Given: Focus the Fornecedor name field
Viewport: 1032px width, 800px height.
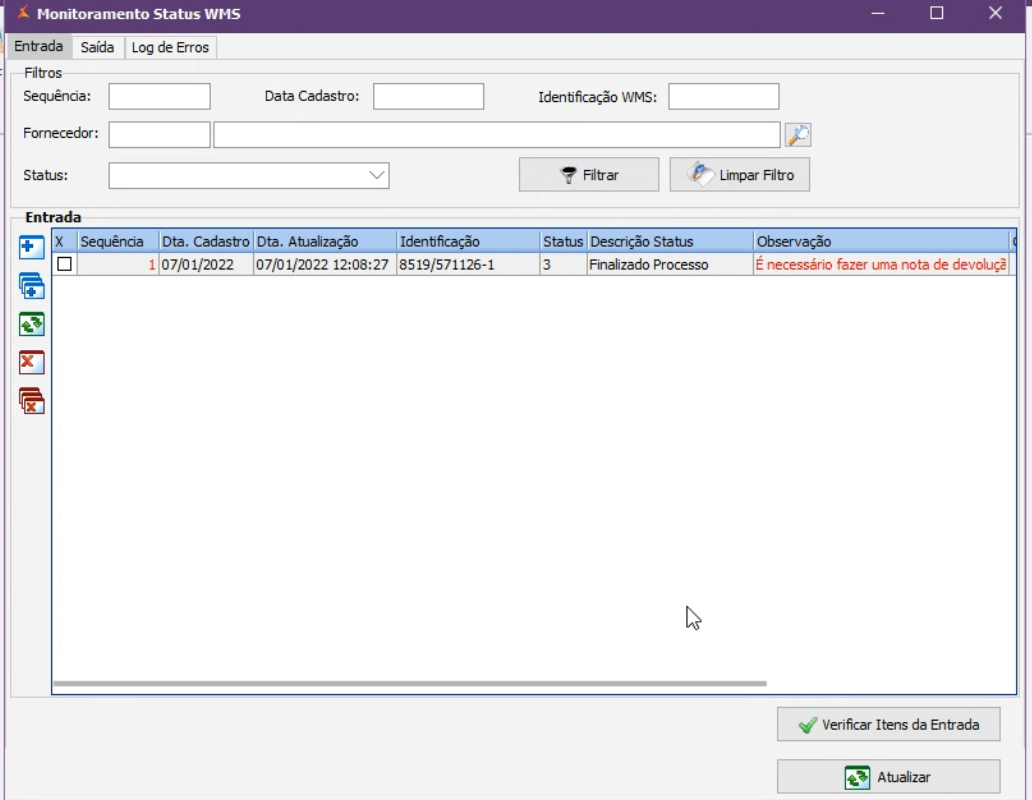Looking at the screenshot, I should tap(497, 135).
